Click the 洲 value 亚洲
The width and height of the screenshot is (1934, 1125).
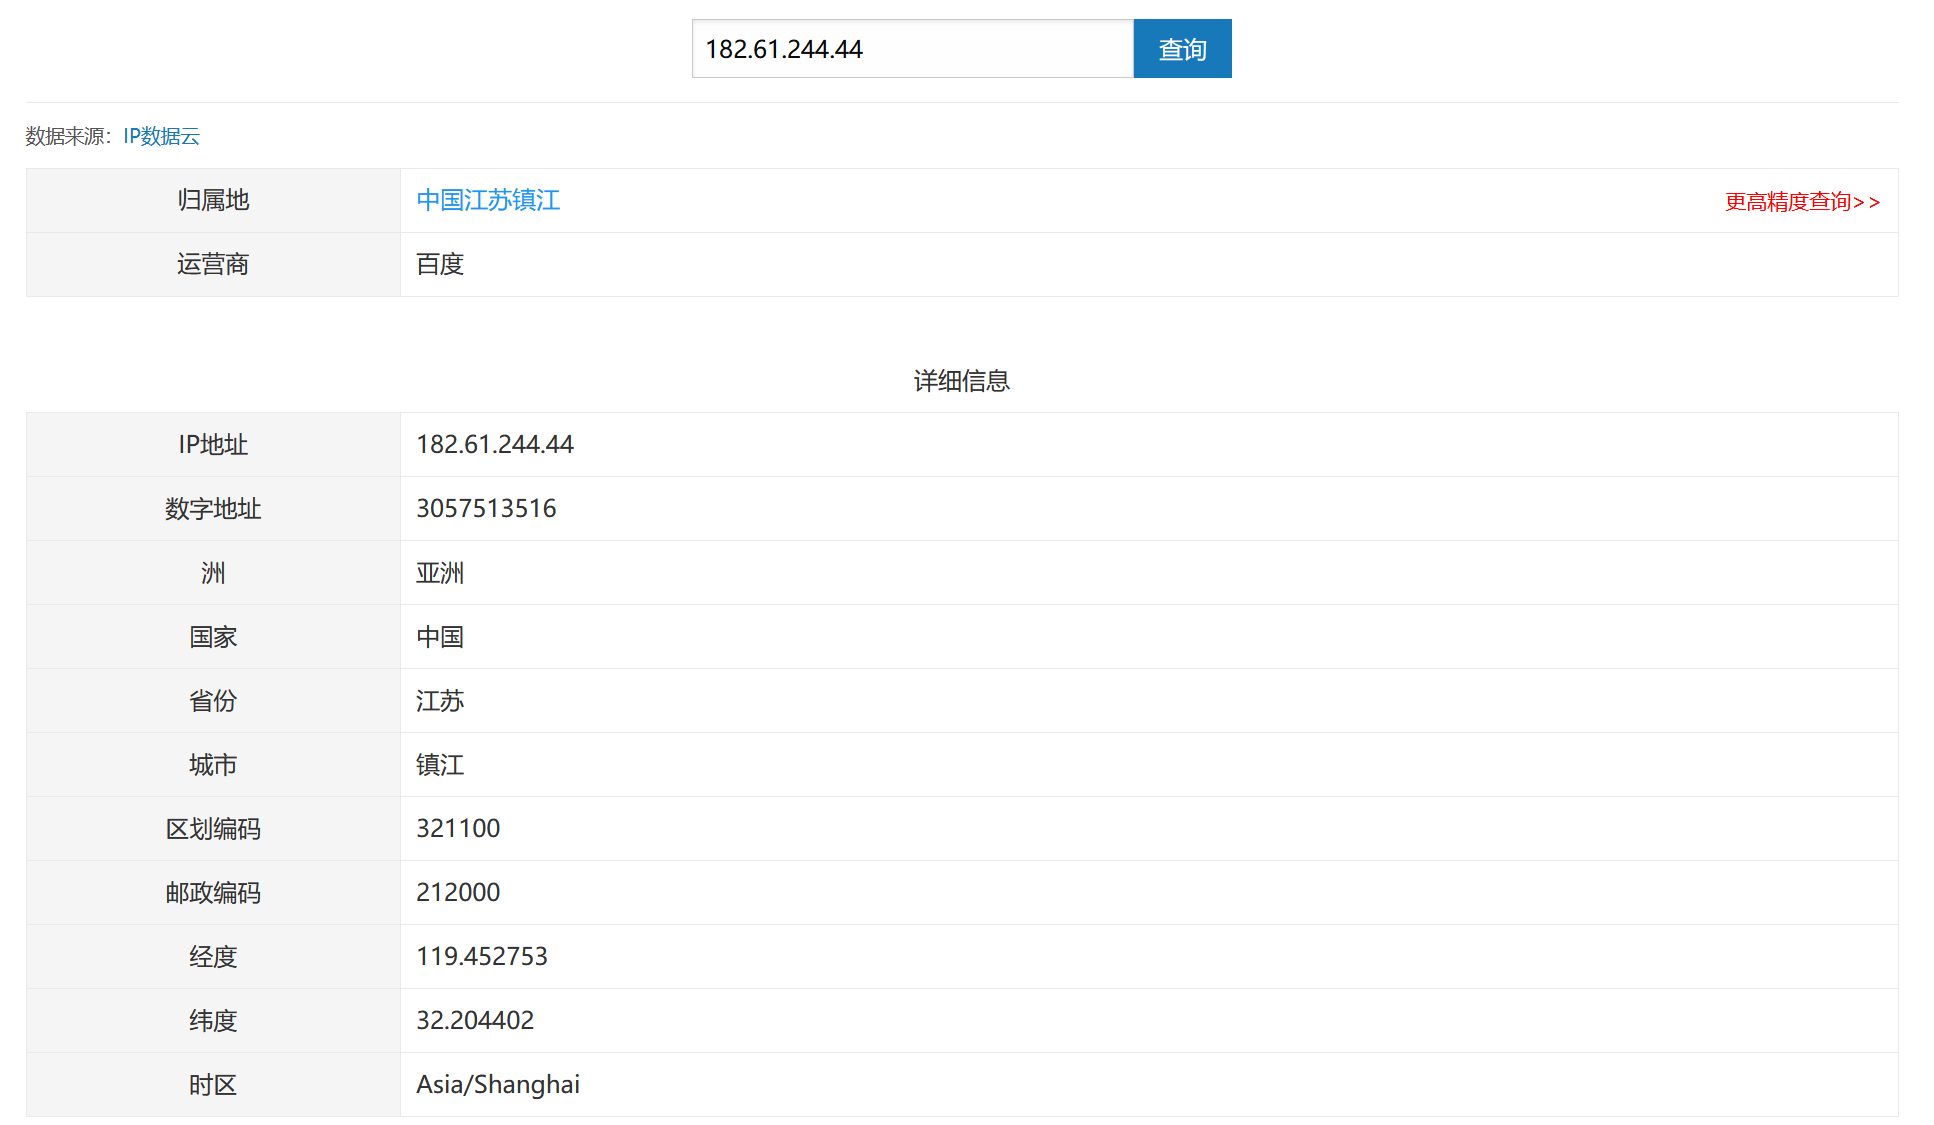[440, 572]
